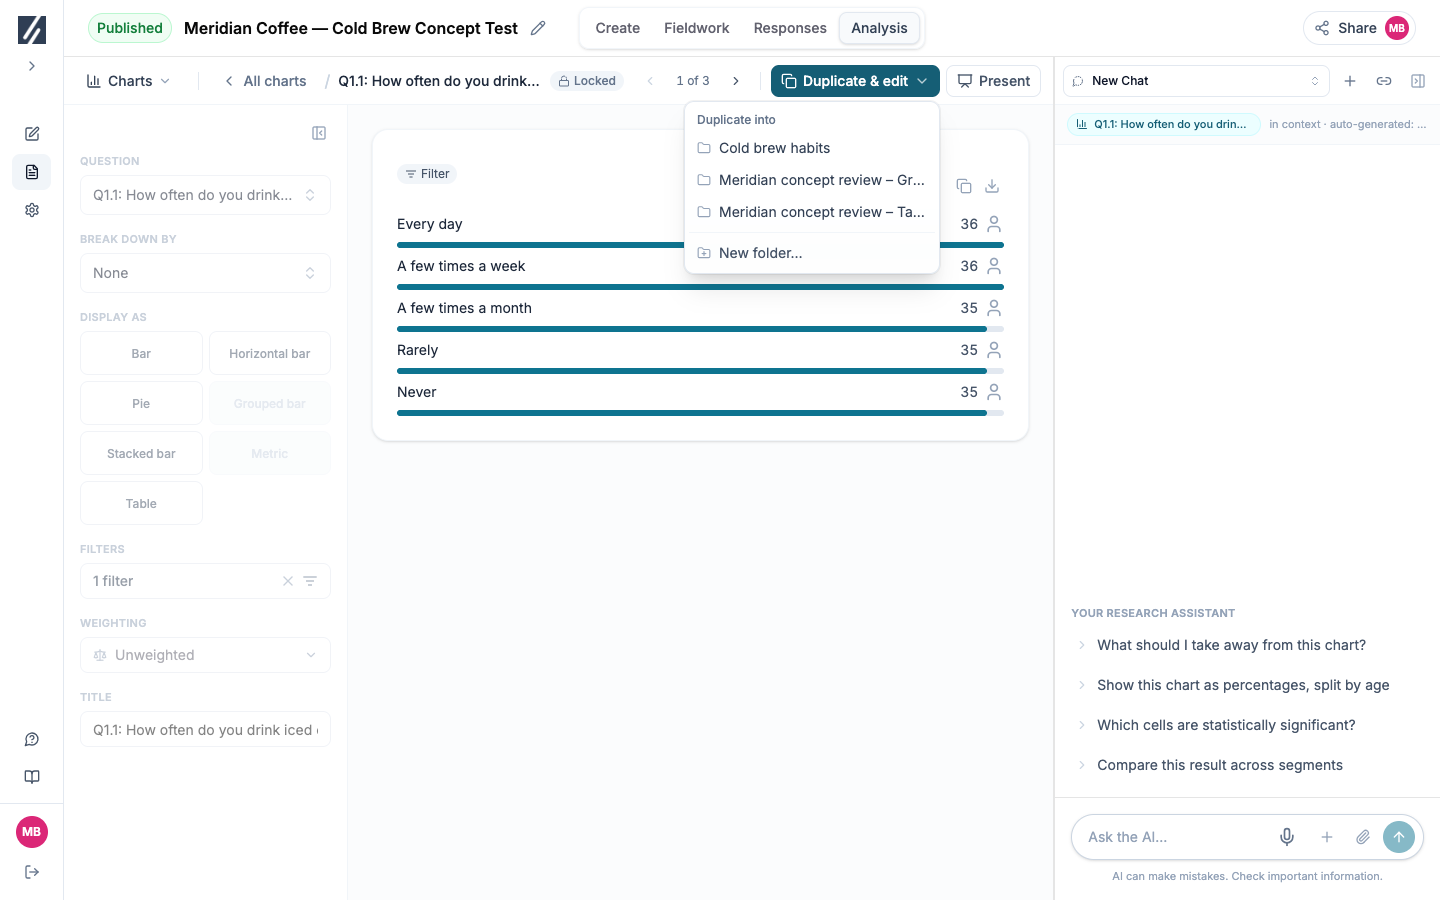Select Horizontal bar display type
Viewport: 1440px width, 900px height.
point(270,353)
